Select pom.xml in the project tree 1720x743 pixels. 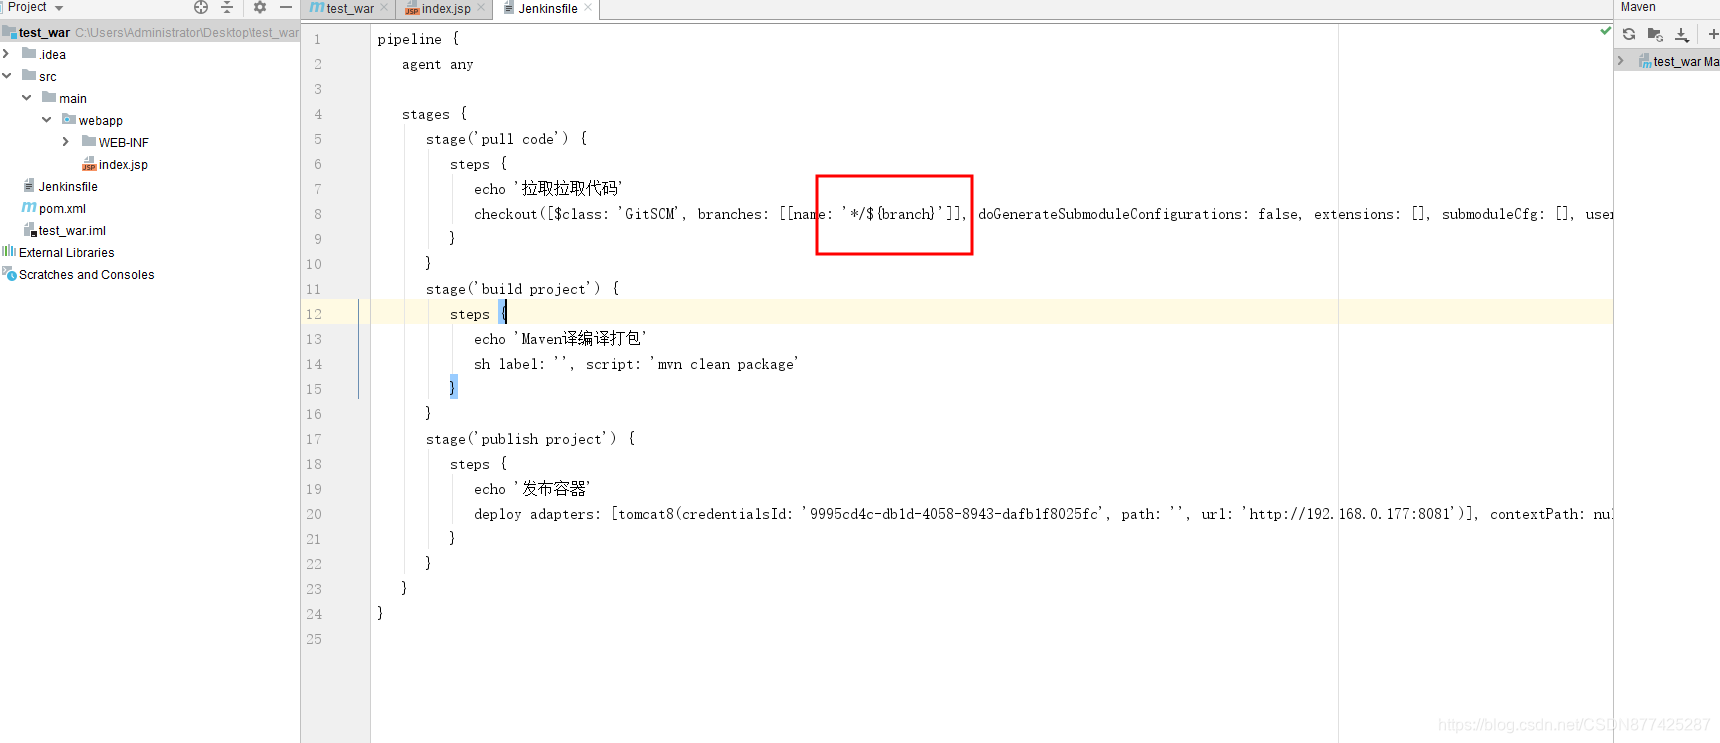54,209
